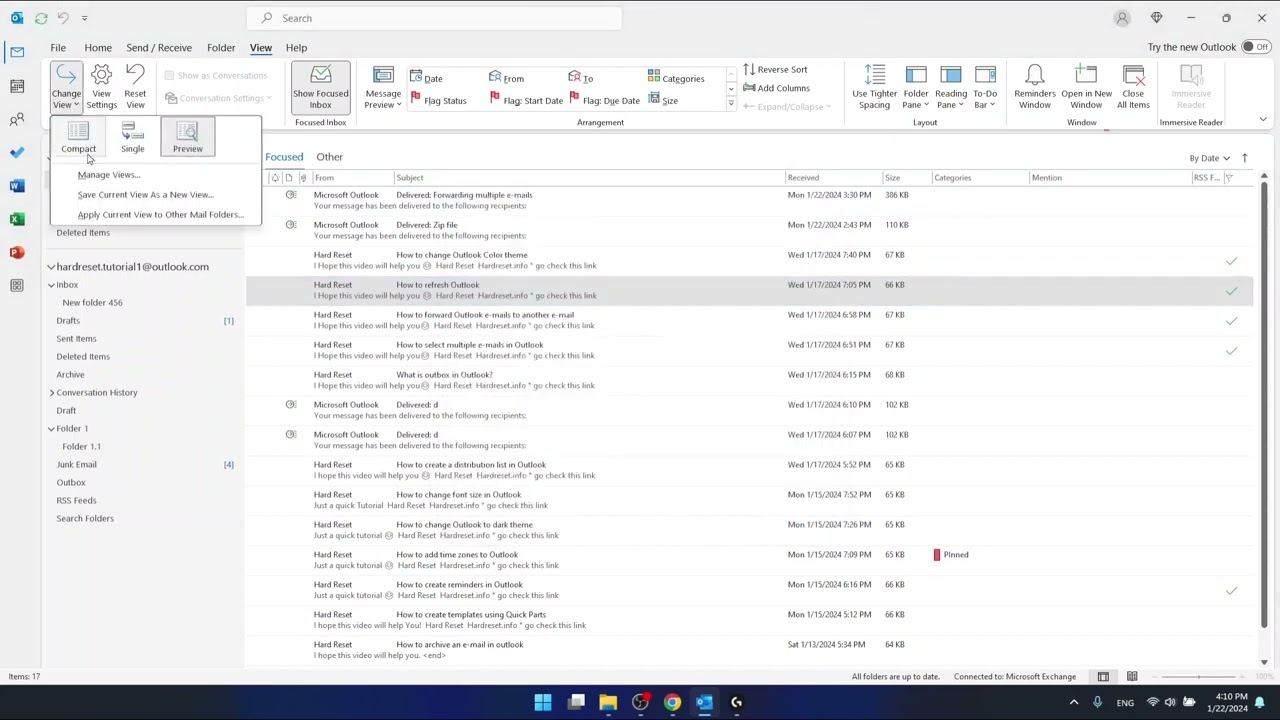Switch to the Home tab

[x=98, y=47]
